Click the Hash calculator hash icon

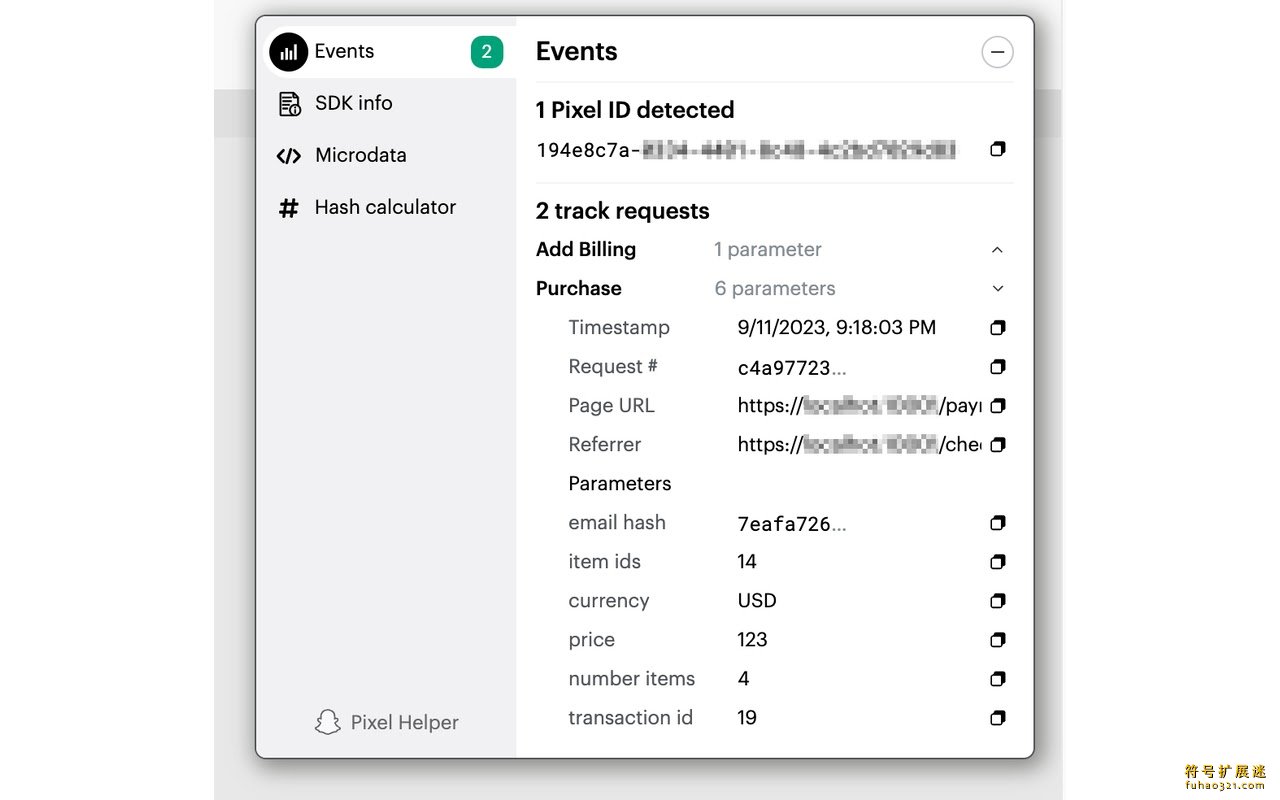point(289,208)
